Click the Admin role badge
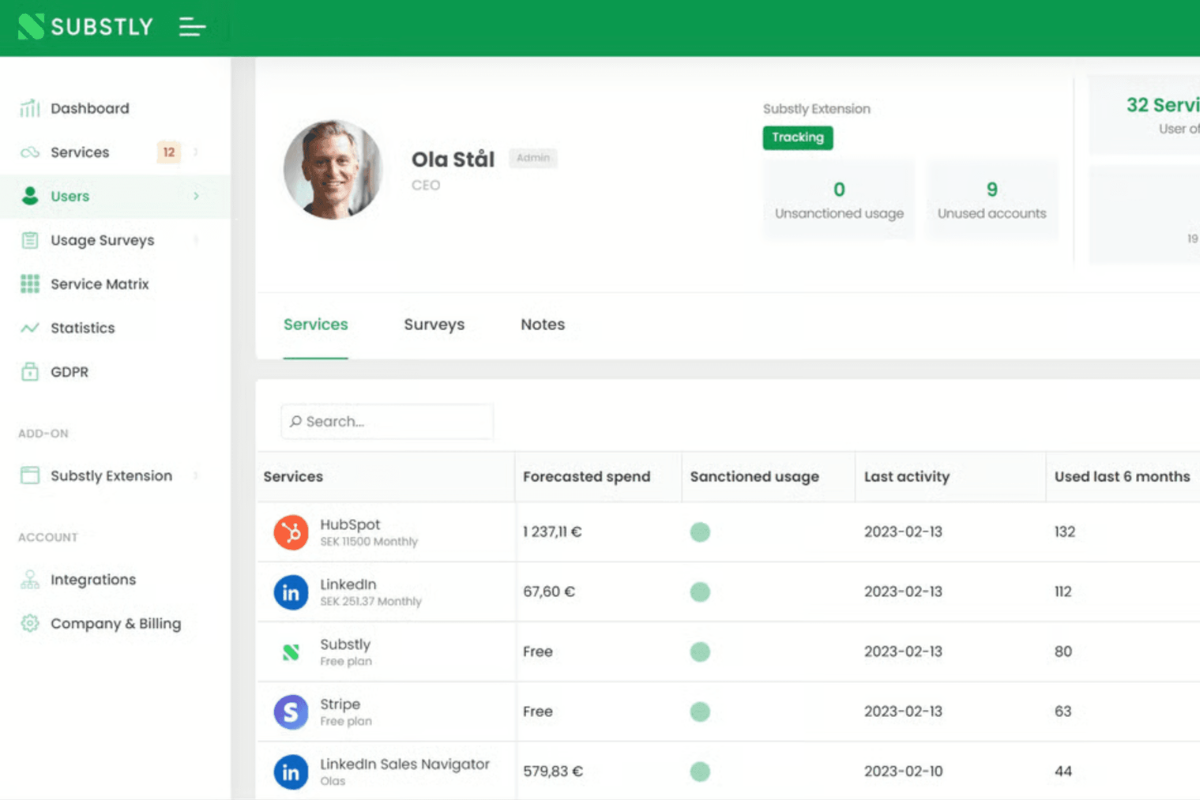Image resolution: width=1200 pixels, height=800 pixels. point(533,158)
